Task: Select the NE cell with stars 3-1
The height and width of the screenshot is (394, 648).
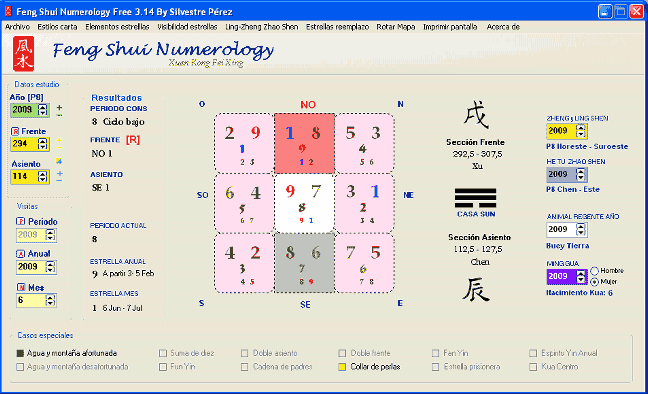Action: pos(364,203)
